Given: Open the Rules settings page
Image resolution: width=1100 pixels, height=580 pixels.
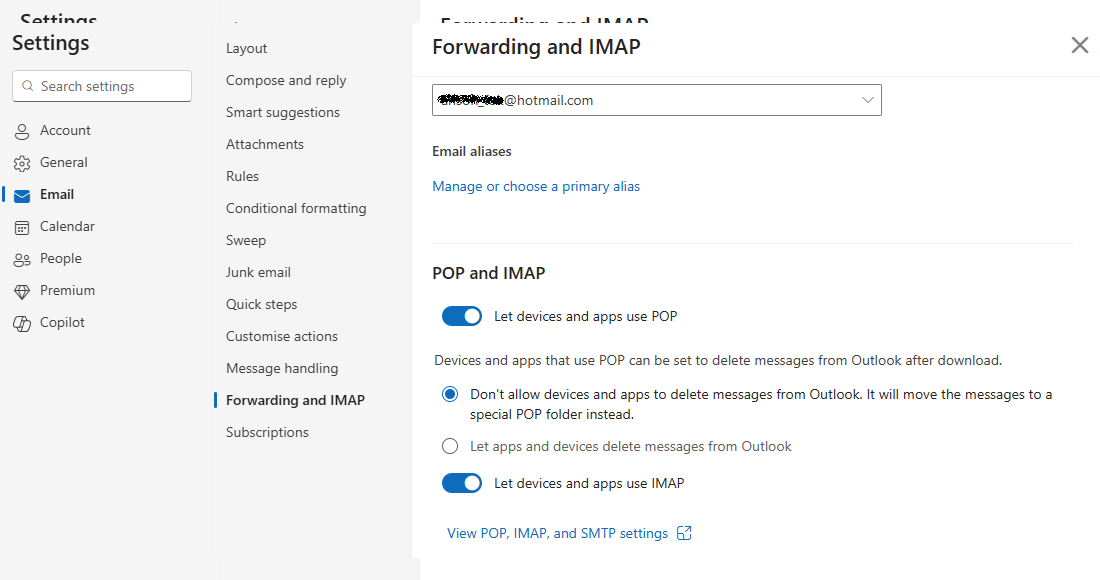Looking at the screenshot, I should coord(242,177).
